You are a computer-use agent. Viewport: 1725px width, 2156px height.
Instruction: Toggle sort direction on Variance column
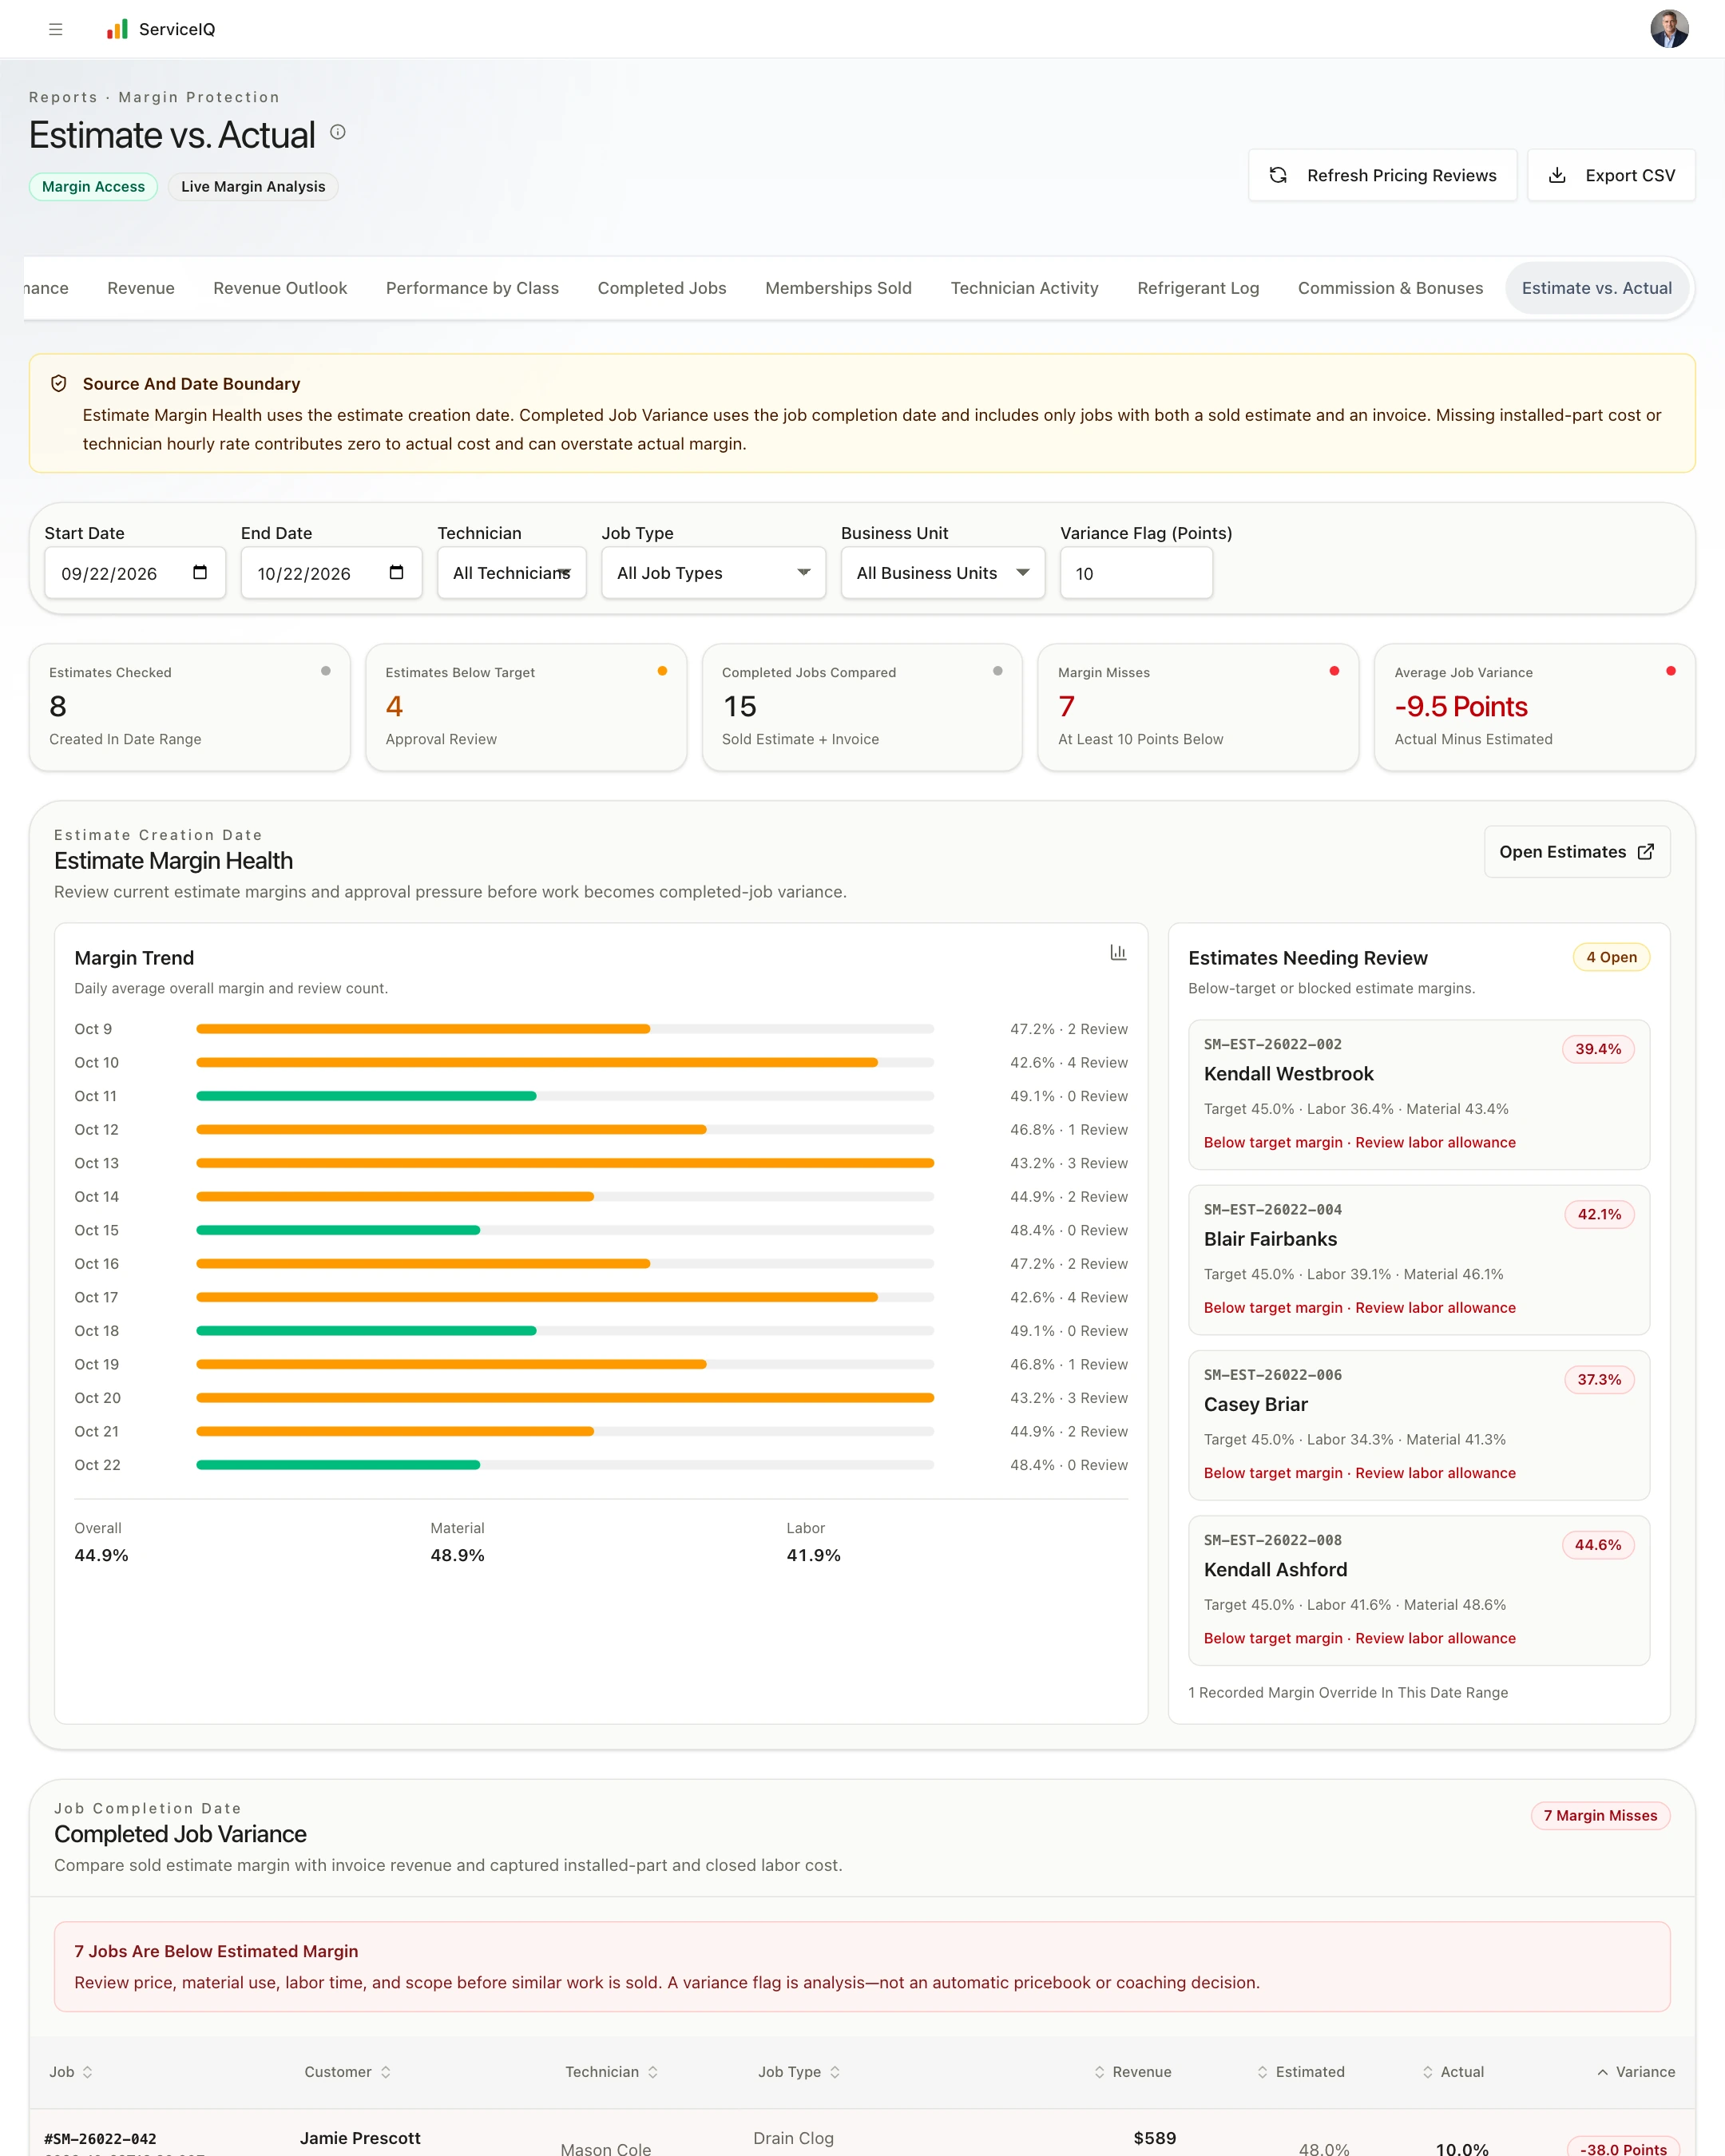(1636, 2072)
